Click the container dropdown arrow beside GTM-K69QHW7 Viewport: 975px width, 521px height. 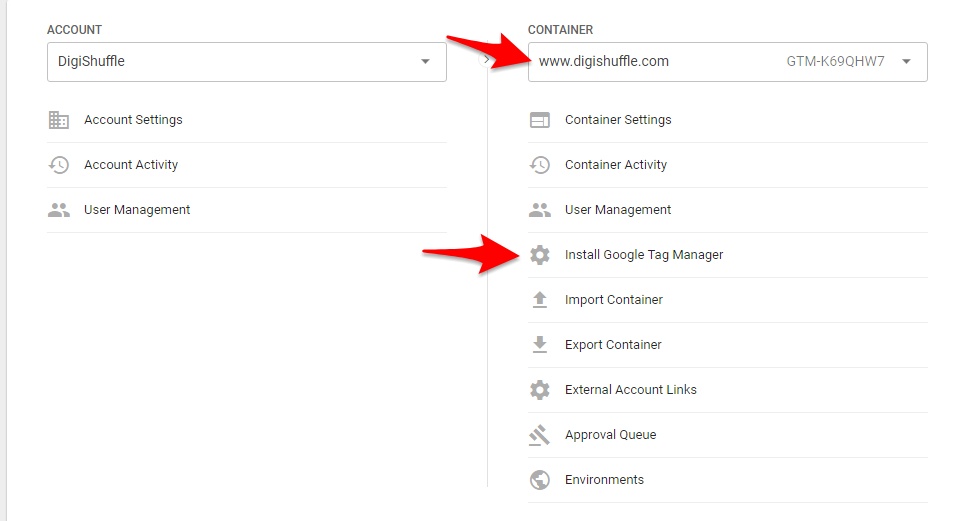coord(907,62)
